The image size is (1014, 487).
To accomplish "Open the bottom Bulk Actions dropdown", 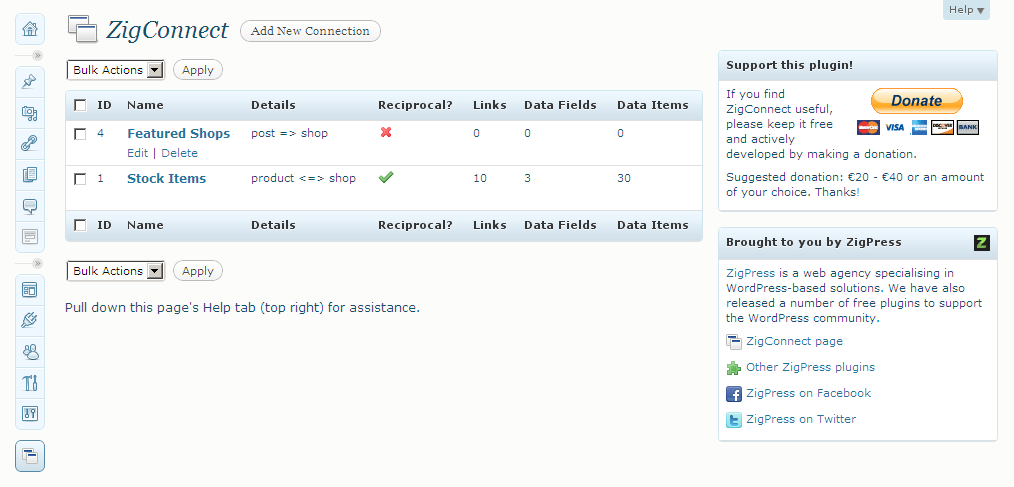I will (x=116, y=271).
